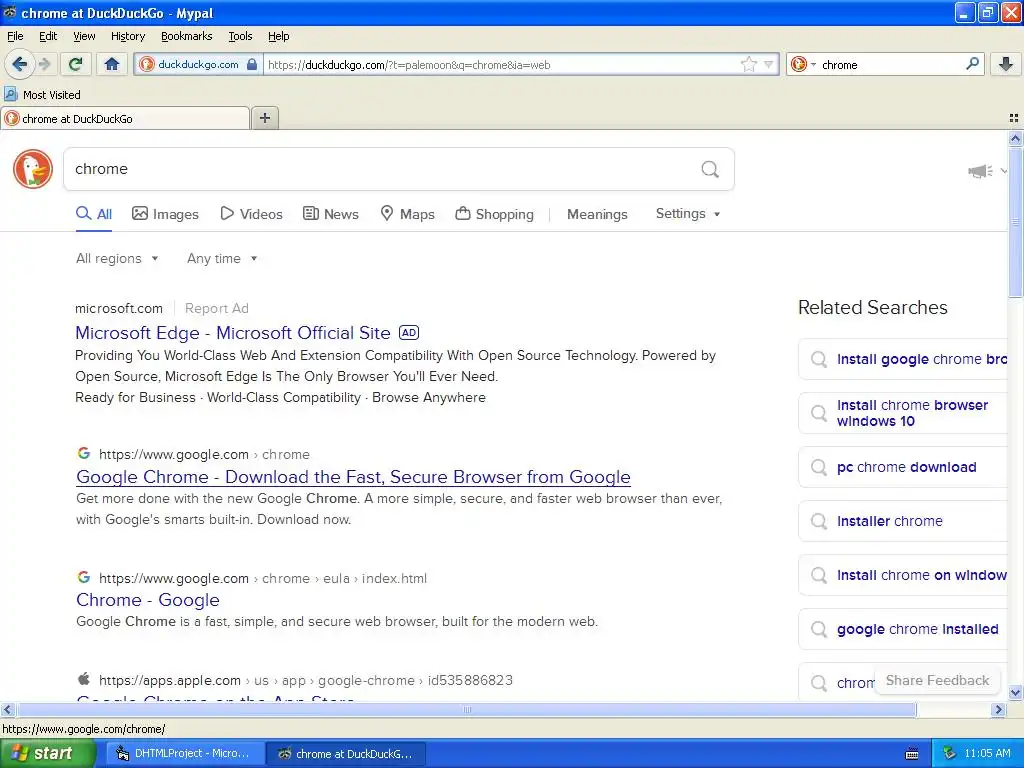Submit search with the page magnifier icon
The image size is (1024, 768).
(x=710, y=169)
